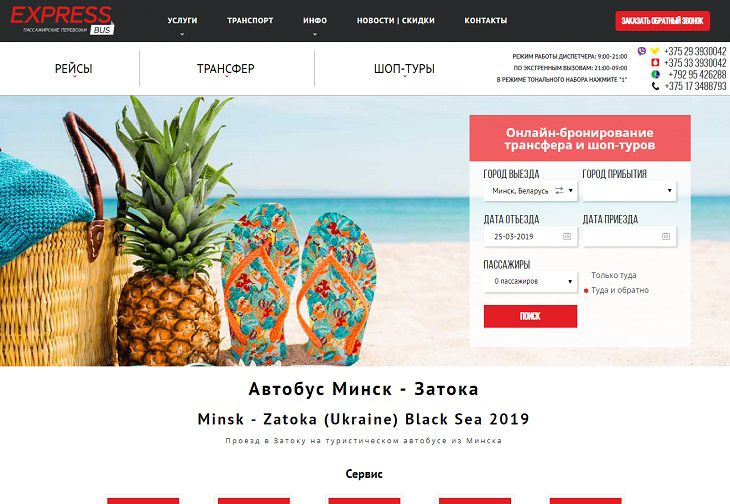Open the Город прибытия dropdown

(x=629, y=191)
